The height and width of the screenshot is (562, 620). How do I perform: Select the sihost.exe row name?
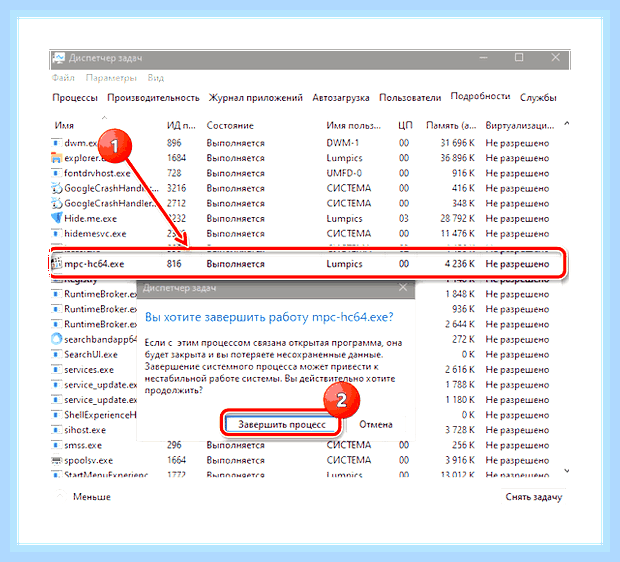(x=85, y=430)
